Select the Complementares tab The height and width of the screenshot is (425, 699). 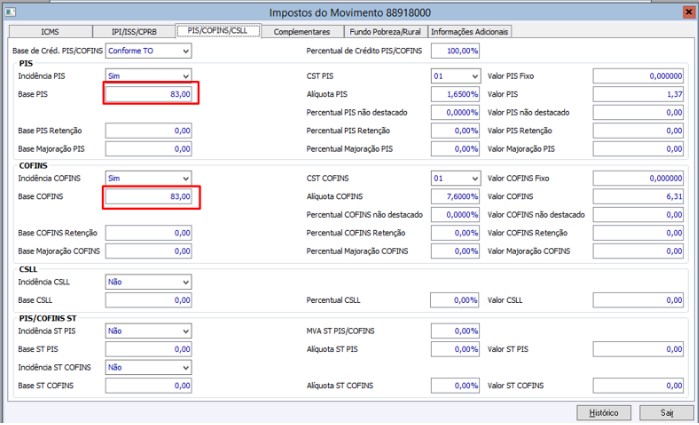[301, 32]
